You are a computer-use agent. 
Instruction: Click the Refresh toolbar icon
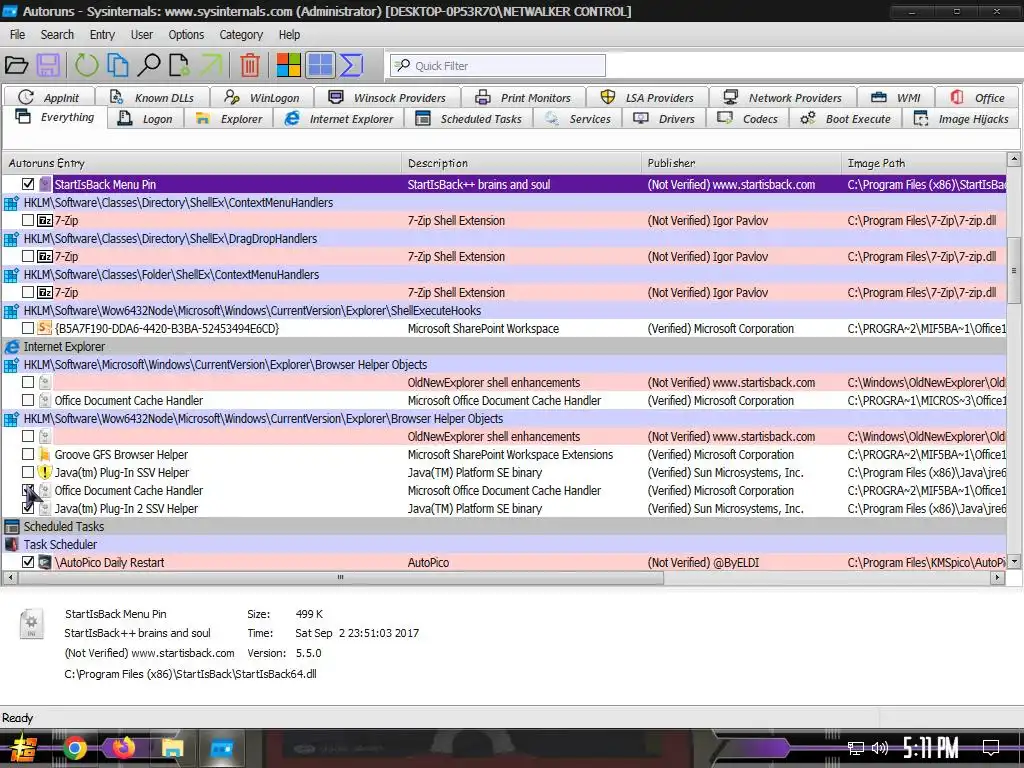click(86, 65)
